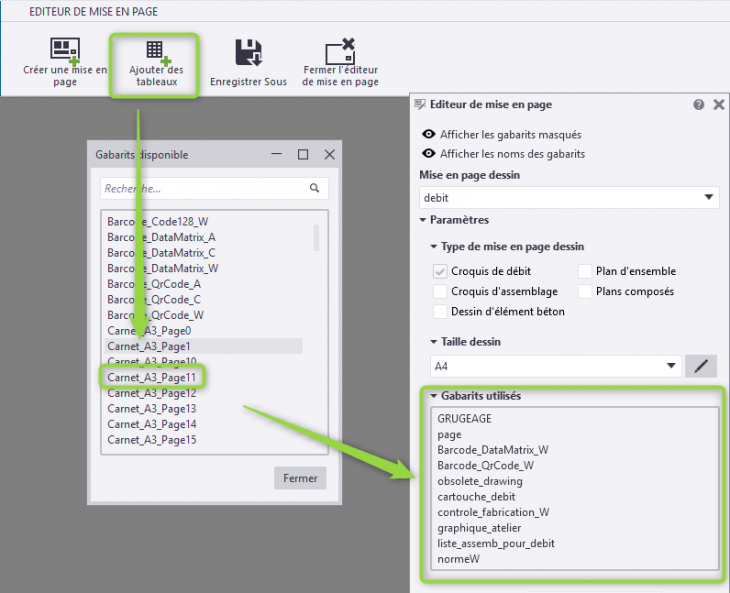Click search magnifier in Gabarits disponible
The height and width of the screenshot is (593, 730).
tap(314, 188)
